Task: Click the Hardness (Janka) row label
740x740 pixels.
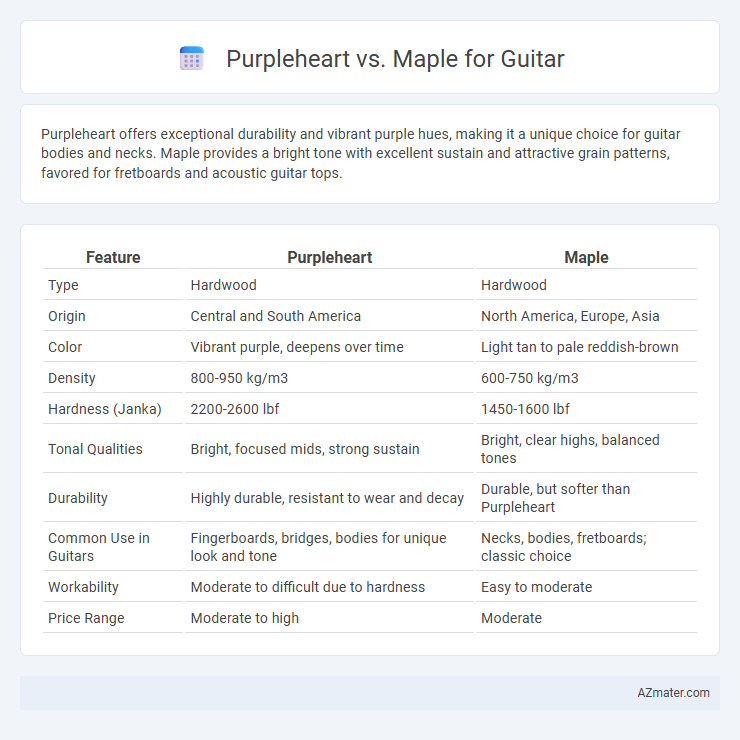Action: click(x=105, y=409)
